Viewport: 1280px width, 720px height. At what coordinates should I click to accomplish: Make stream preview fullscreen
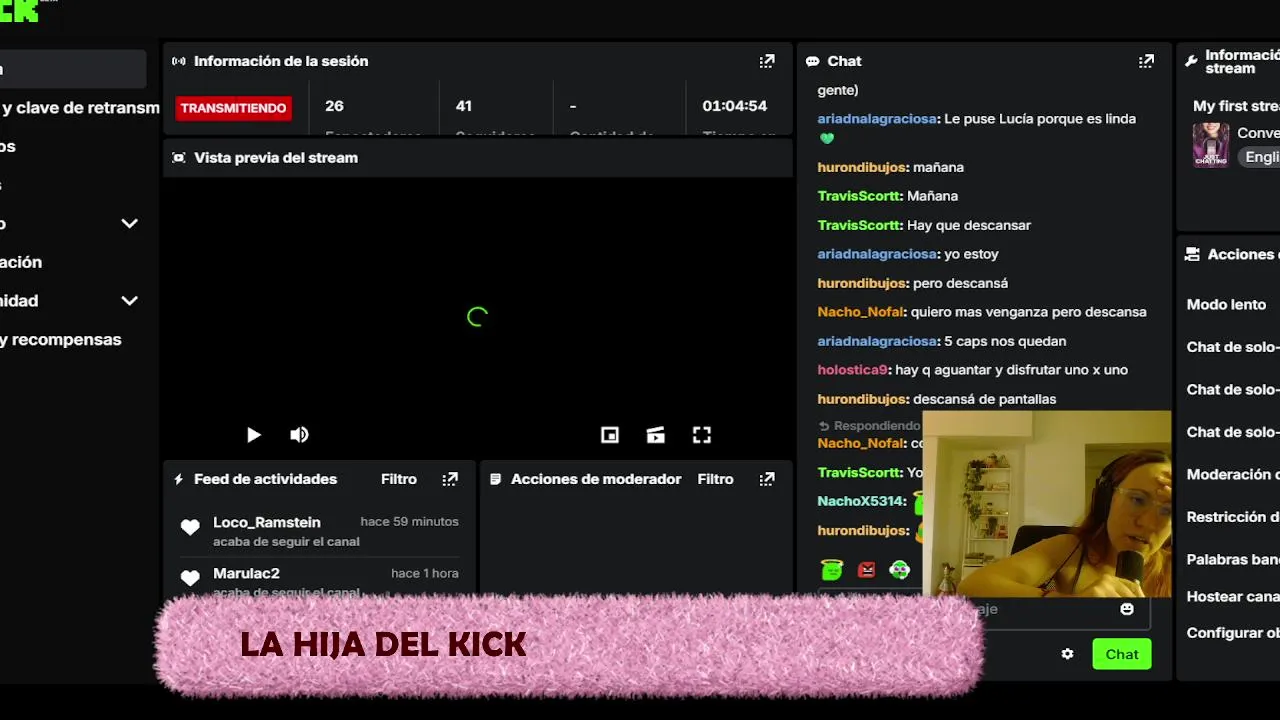pos(702,435)
